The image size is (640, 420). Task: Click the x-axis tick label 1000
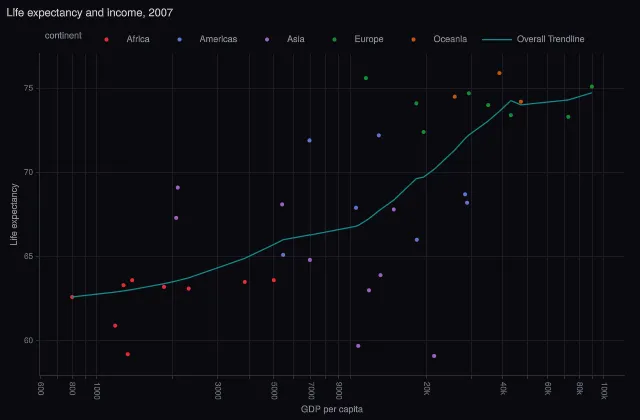(x=97, y=391)
